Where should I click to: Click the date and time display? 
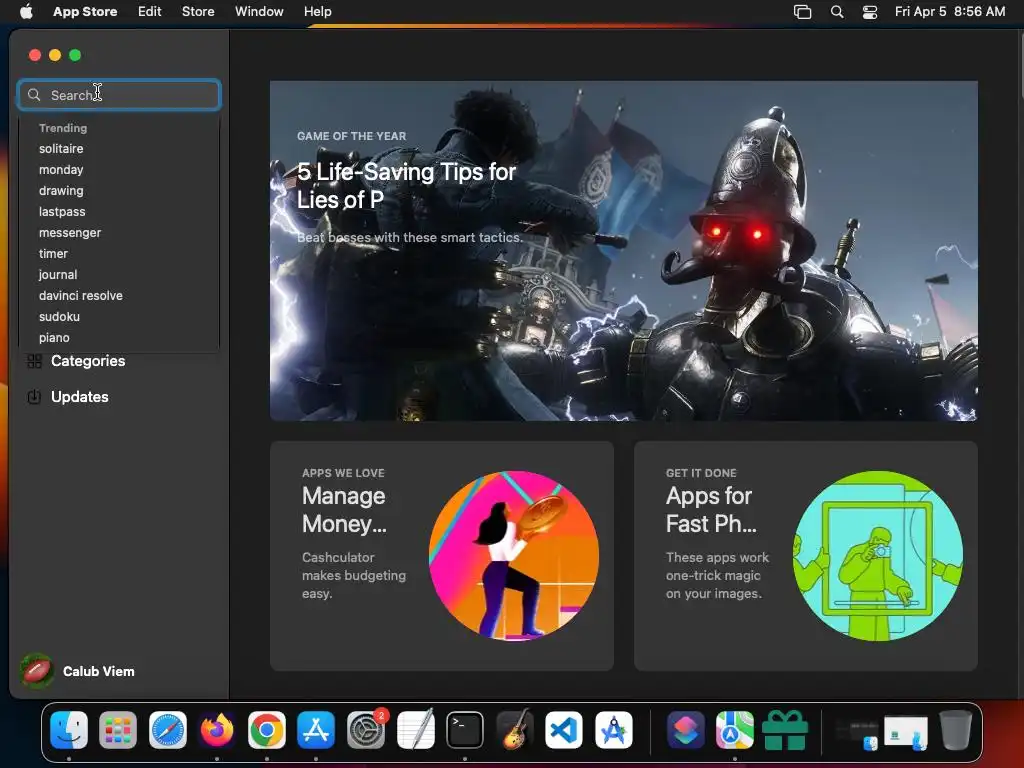tap(950, 11)
